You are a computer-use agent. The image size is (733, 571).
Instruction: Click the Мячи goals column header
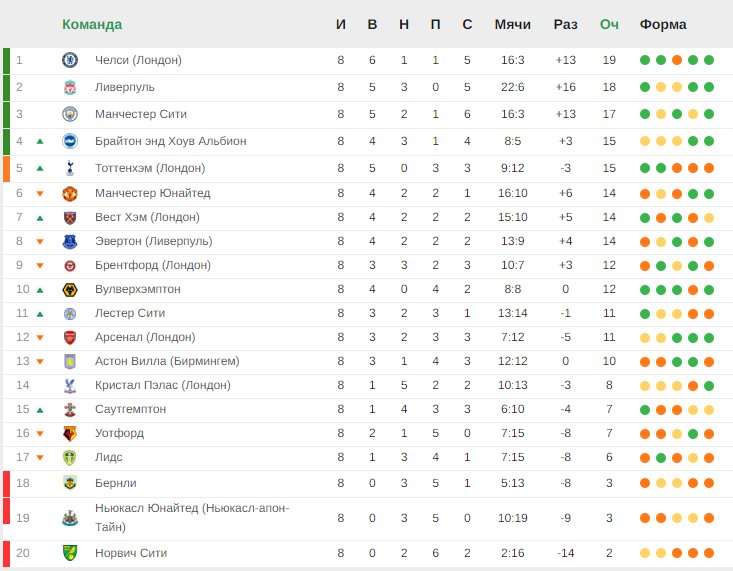coord(512,24)
